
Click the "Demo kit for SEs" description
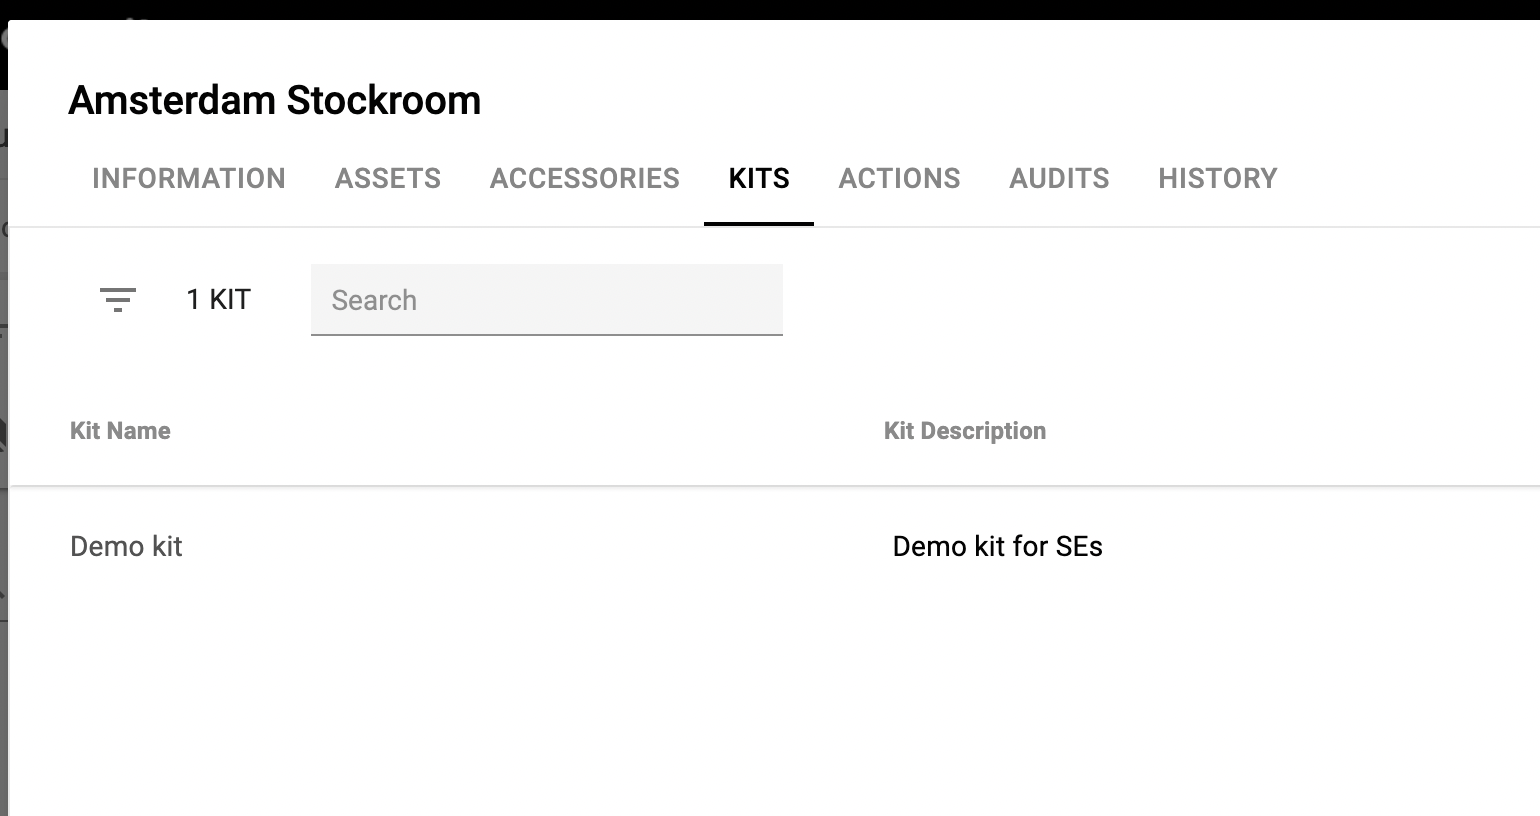coord(997,547)
